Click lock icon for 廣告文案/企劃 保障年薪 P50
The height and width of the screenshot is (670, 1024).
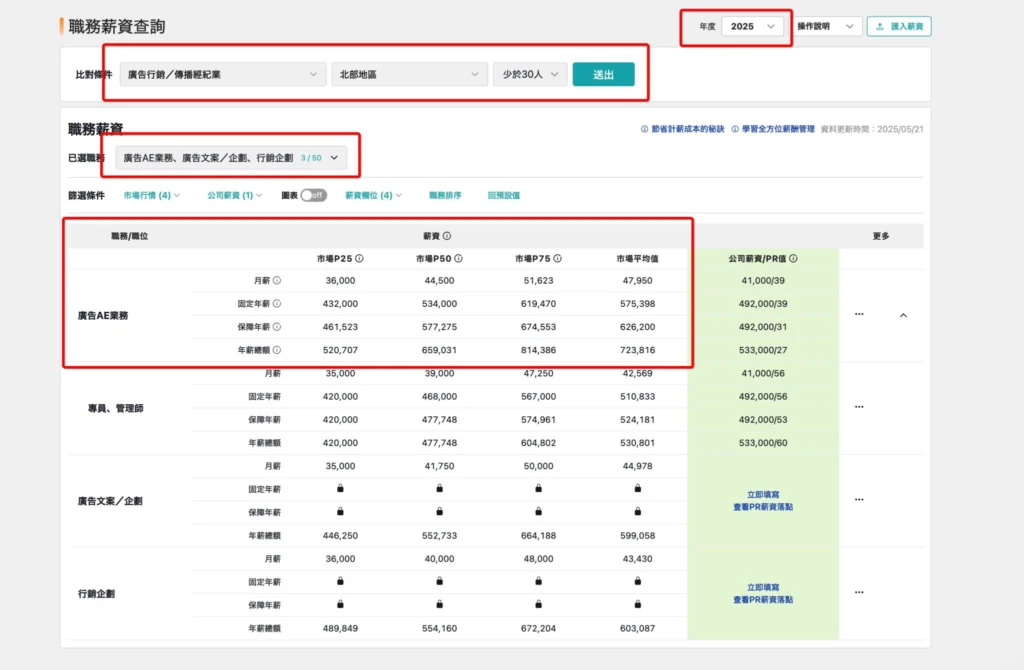click(440, 511)
